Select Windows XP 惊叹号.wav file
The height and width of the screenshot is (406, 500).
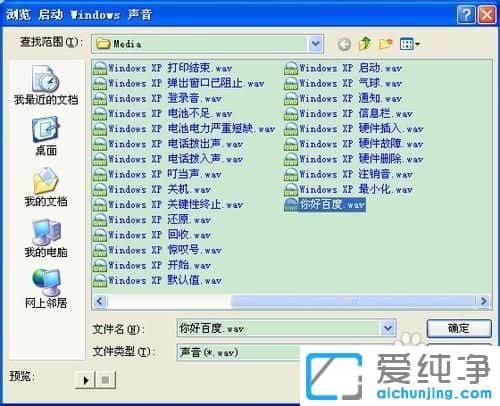click(x=157, y=250)
